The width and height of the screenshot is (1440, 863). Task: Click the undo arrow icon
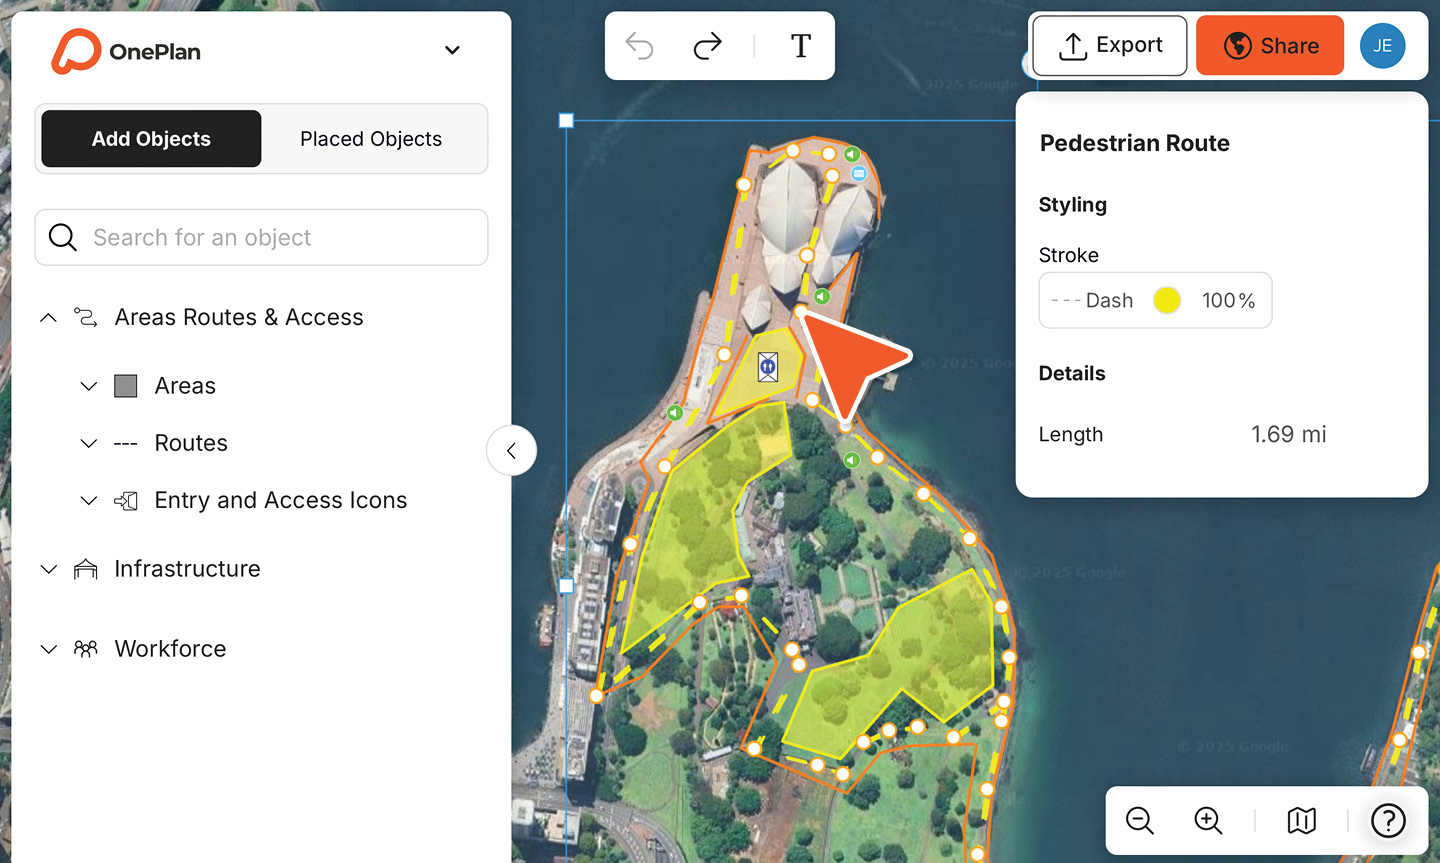639,46
